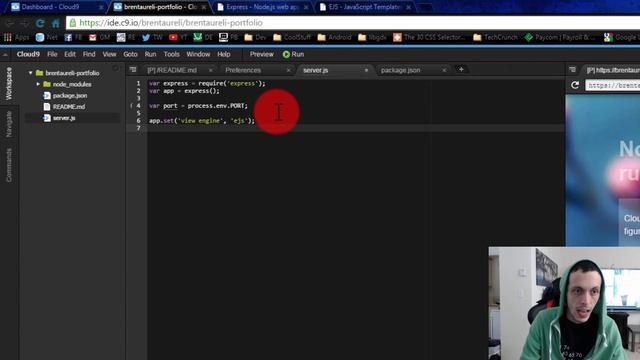Open the preview pane tab menu icon

coord(572,70)
